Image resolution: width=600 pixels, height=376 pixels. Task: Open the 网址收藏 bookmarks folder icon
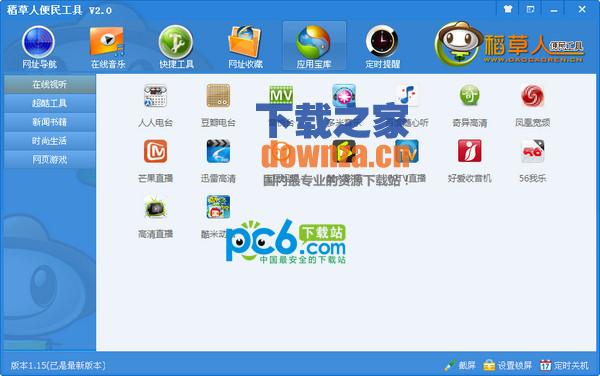click(245, 42)
